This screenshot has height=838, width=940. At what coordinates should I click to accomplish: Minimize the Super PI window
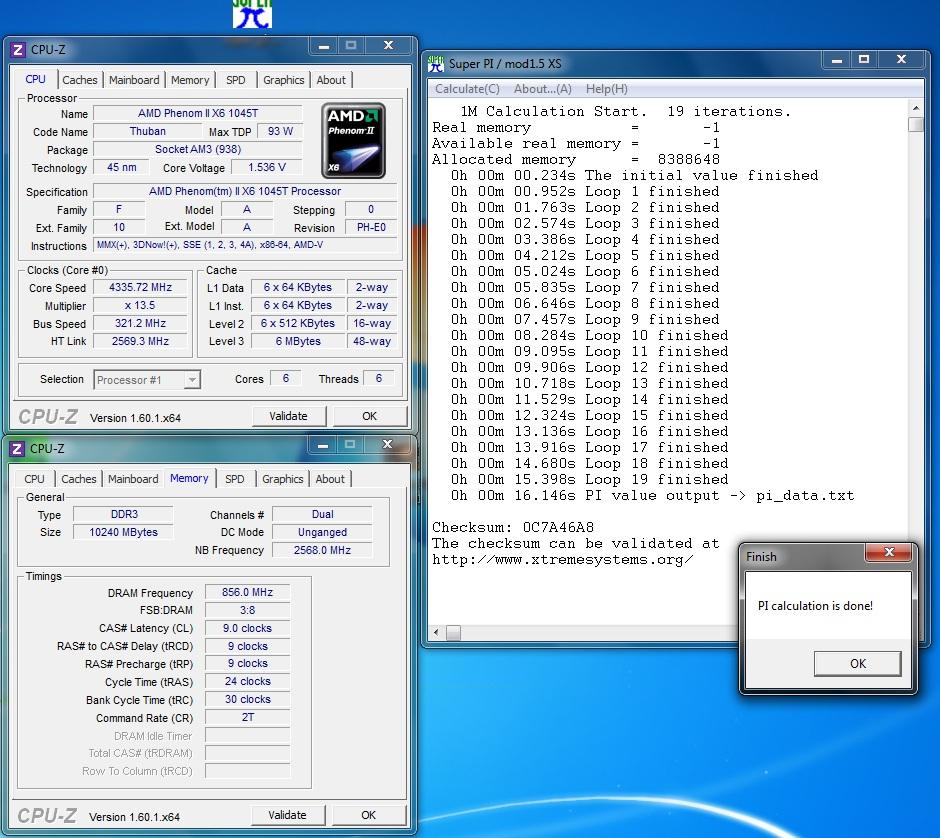click(x=837, y=60)
